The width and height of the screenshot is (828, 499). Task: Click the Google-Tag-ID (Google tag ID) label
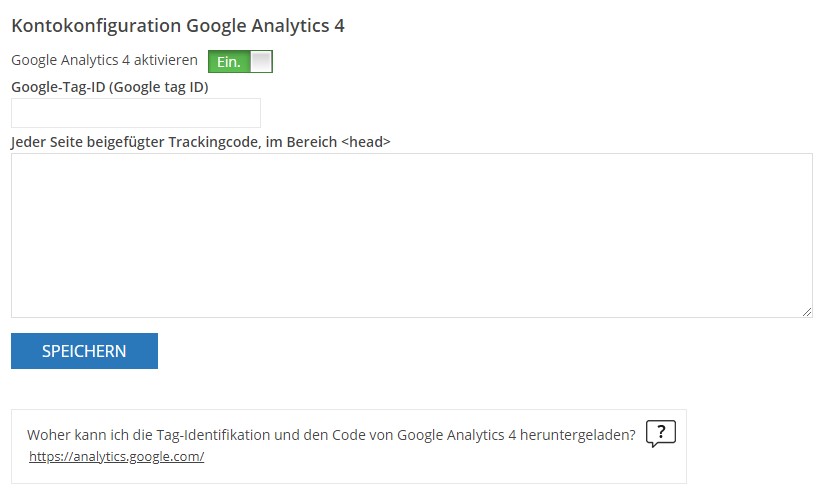110,87
